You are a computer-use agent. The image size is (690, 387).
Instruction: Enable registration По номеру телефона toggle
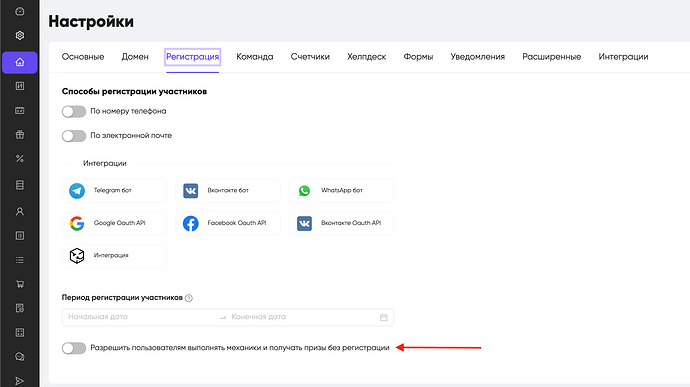coord(74,111)
